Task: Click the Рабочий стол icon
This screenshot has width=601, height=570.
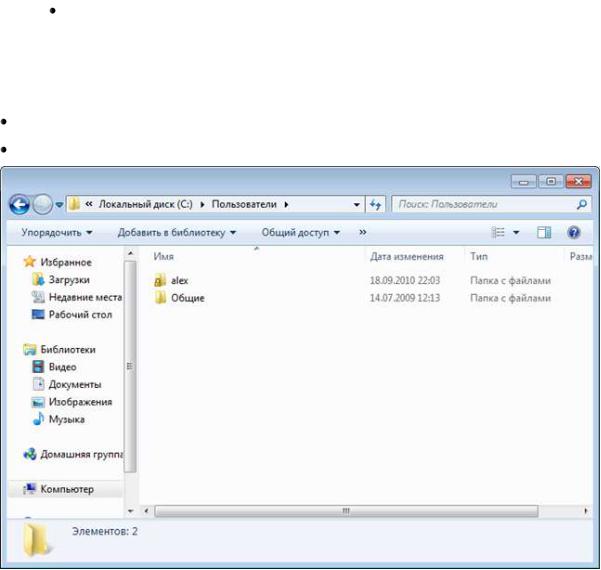Action: click(x=38, y=314)
